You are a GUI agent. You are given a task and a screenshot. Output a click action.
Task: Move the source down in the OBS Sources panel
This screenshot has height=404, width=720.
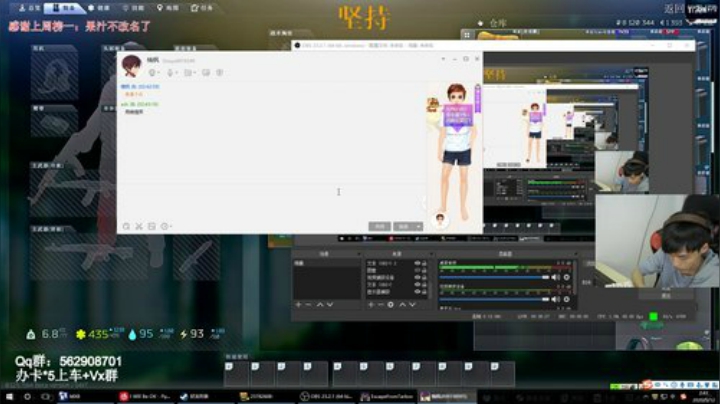click(412, 304)
